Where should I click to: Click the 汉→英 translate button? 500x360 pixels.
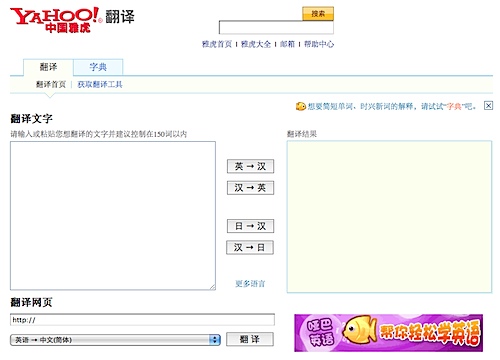250,188
